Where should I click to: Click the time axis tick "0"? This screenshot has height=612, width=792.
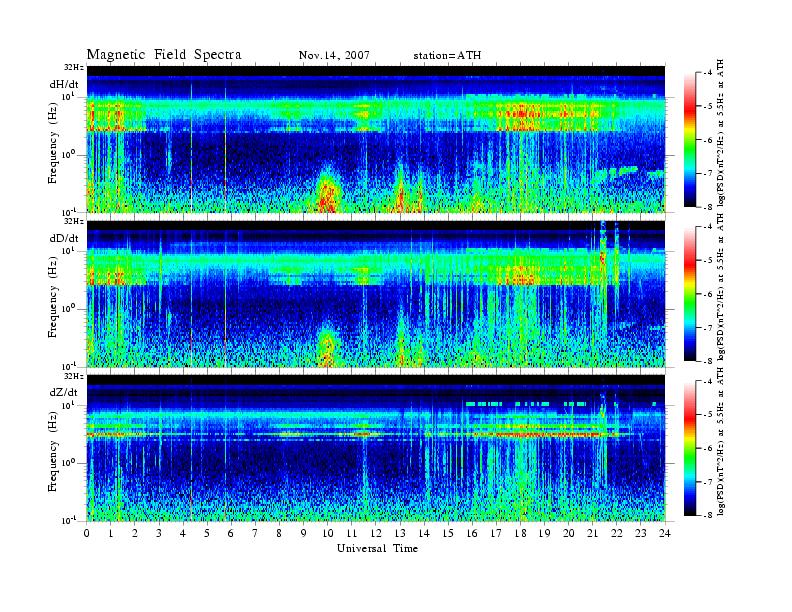tap(87, 533)
